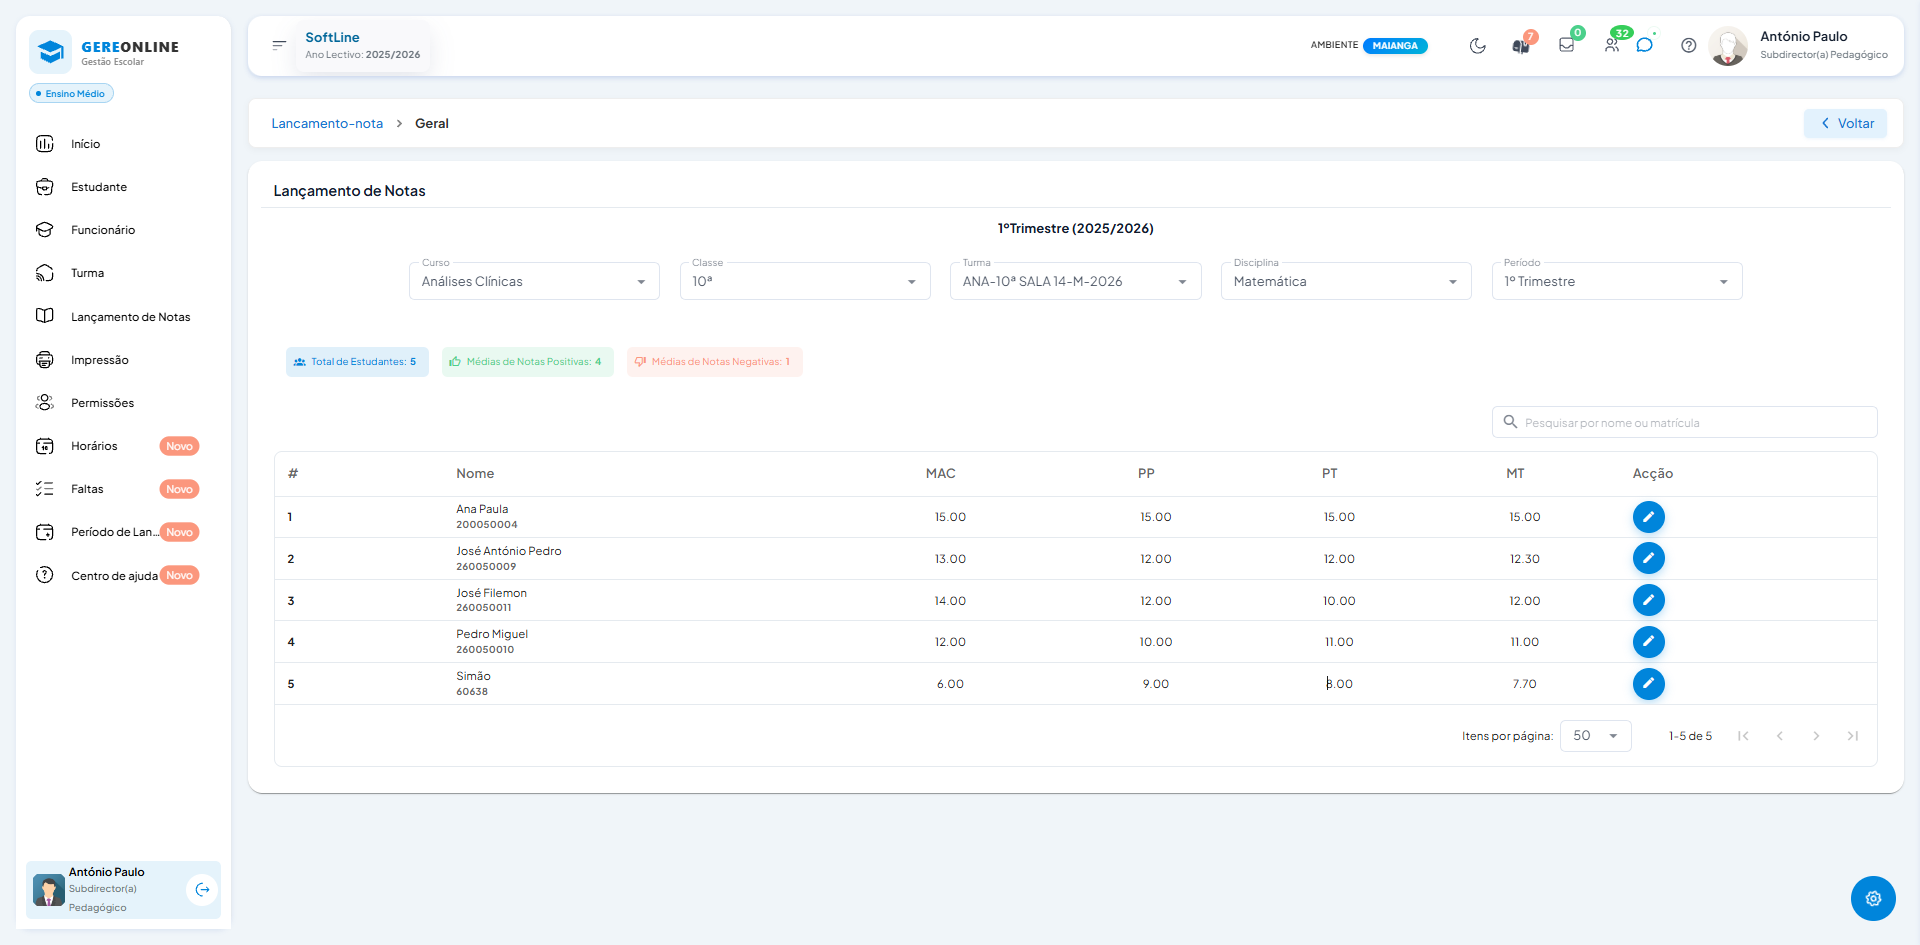This screenshot has width=1920, height=945.
Task: Open Início in sidebar
Action: point(85,144)
